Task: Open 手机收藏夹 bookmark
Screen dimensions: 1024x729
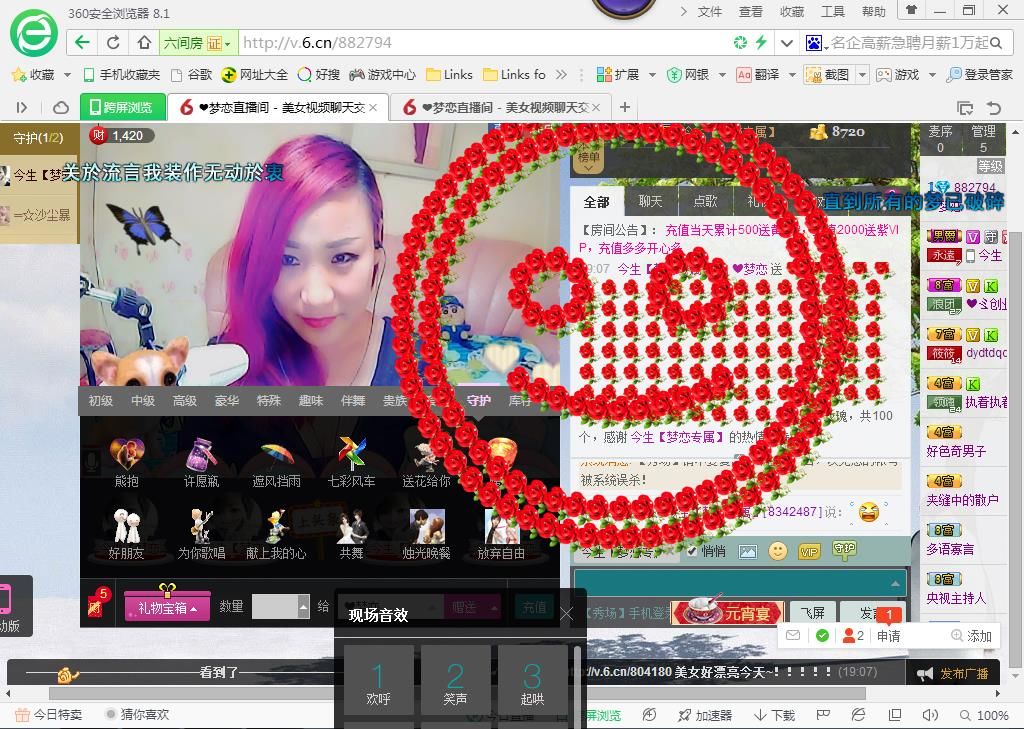Action: (121, 75)
